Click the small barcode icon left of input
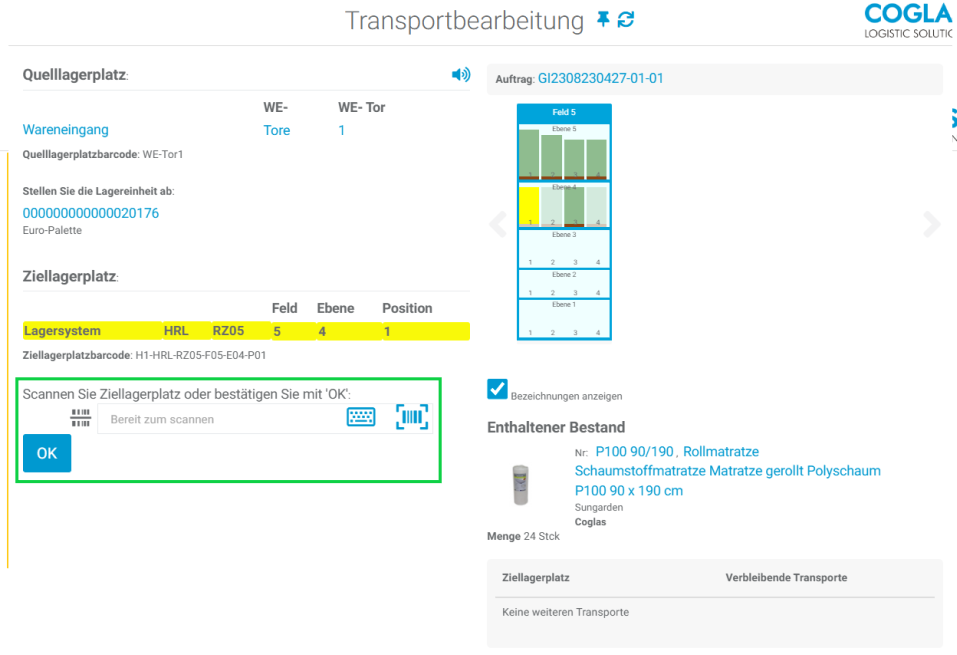957x655 pixels. [x=80, y=418]
